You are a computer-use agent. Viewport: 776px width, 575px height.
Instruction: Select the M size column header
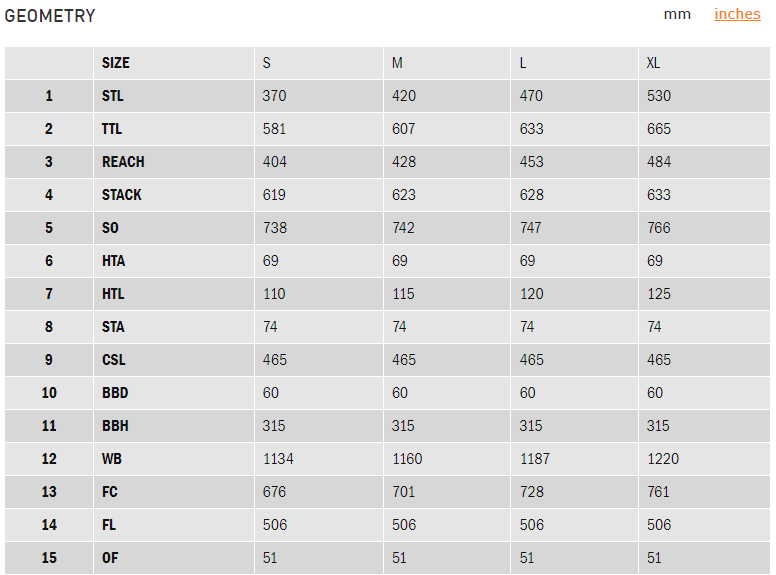tap(397, 63)
